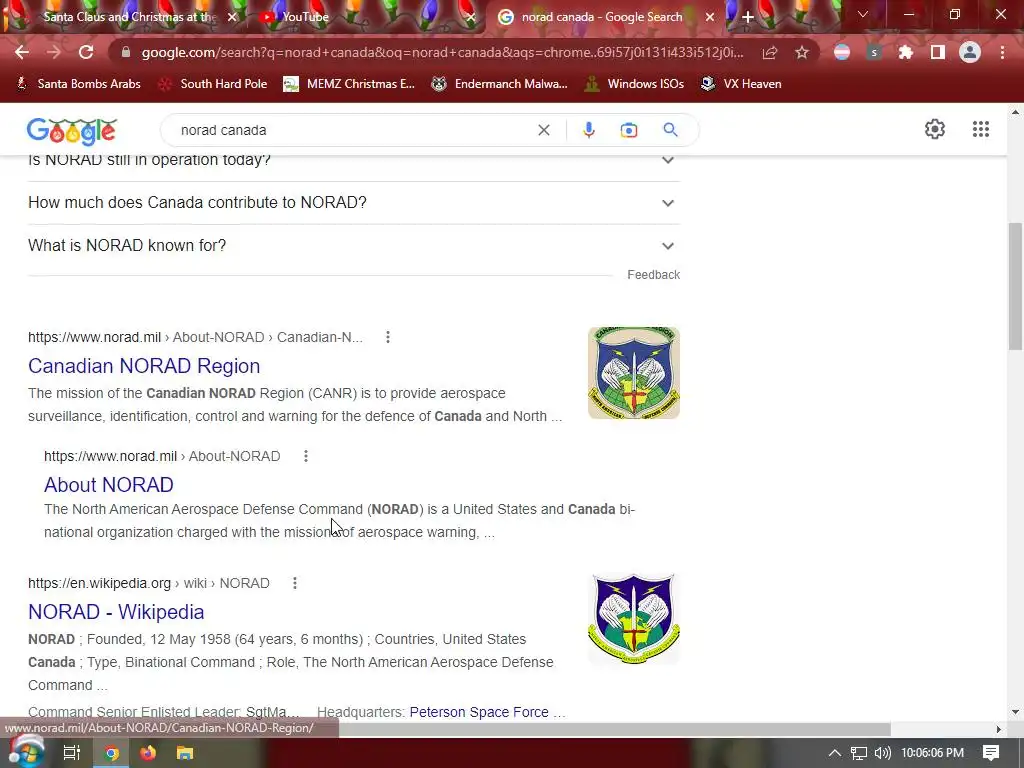This screenshot has height=768, width=1024.
Task: Open the Google apps grid
Action: [980, 129]
